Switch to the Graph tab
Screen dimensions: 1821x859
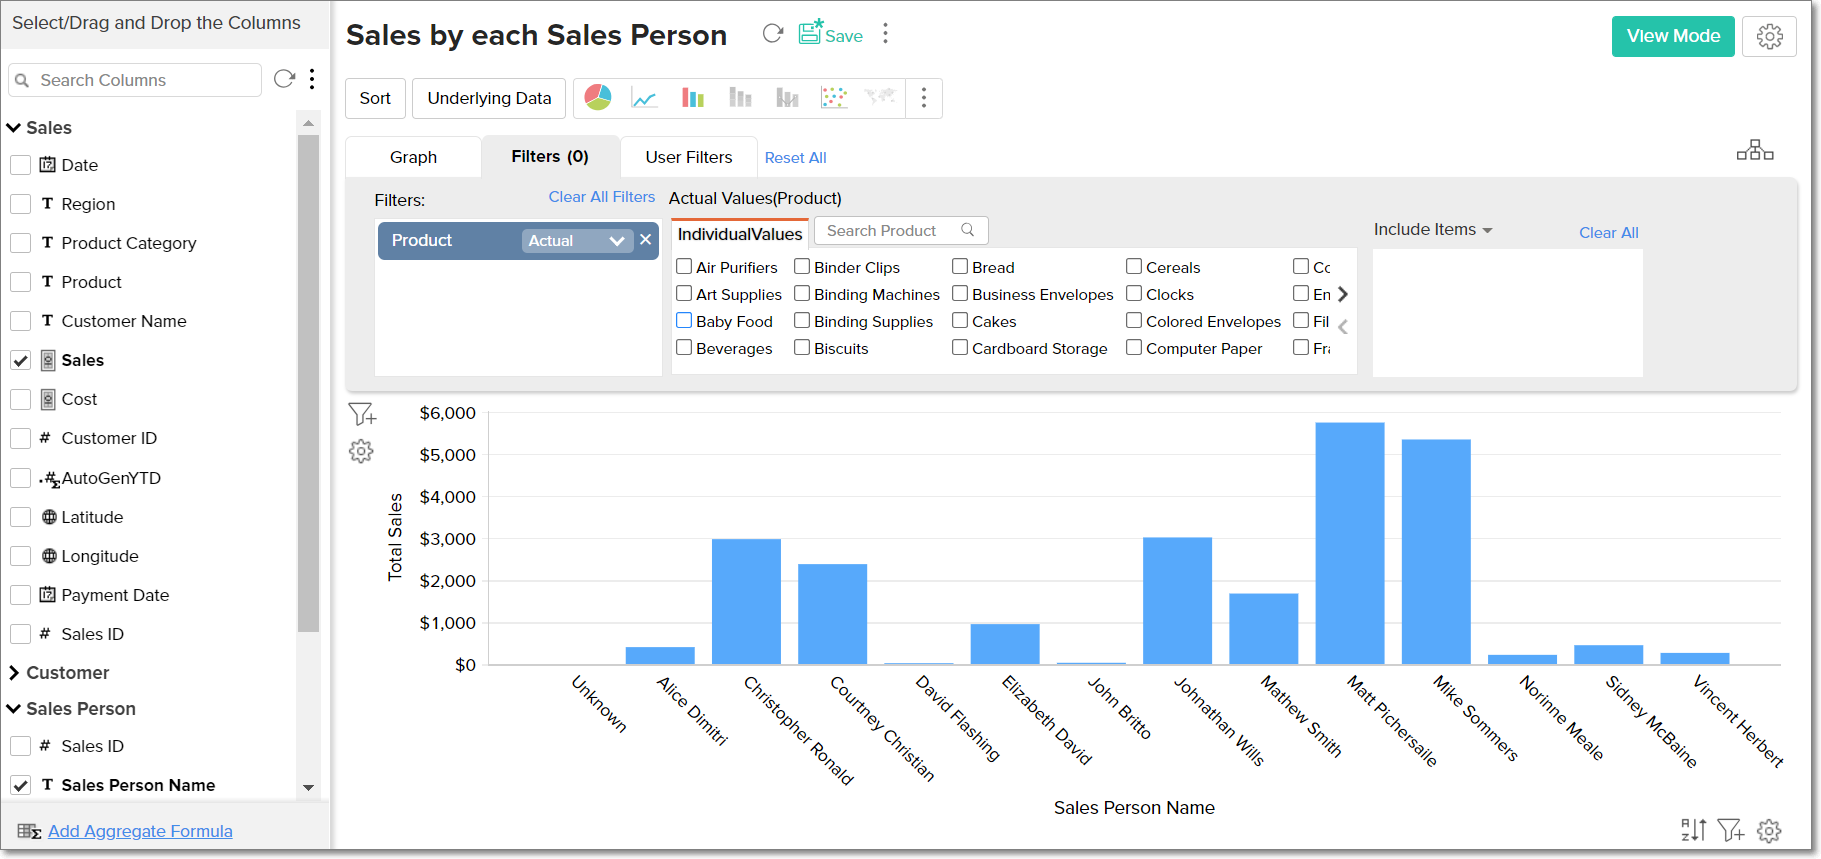click(413, 157)
